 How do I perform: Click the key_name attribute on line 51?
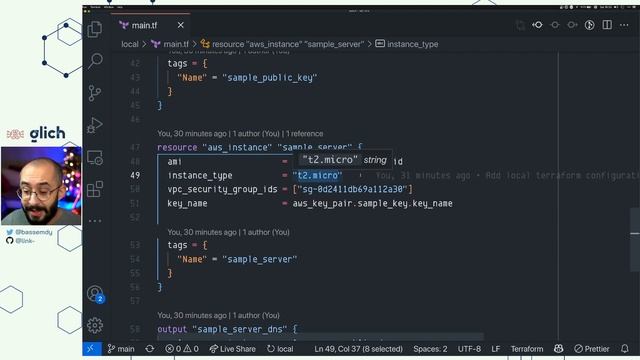click(187, 203)
